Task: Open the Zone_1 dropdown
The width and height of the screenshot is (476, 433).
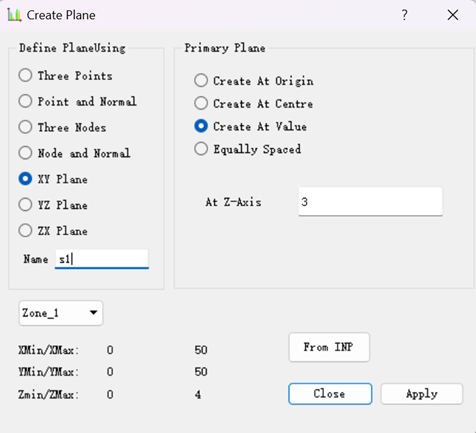Action: point(61,313)
